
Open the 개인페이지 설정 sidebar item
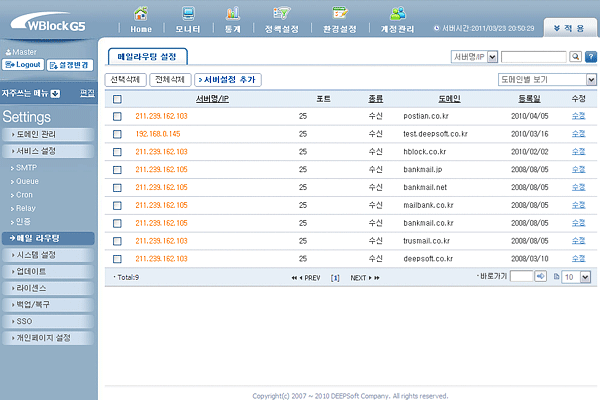[x=48, y=338]
